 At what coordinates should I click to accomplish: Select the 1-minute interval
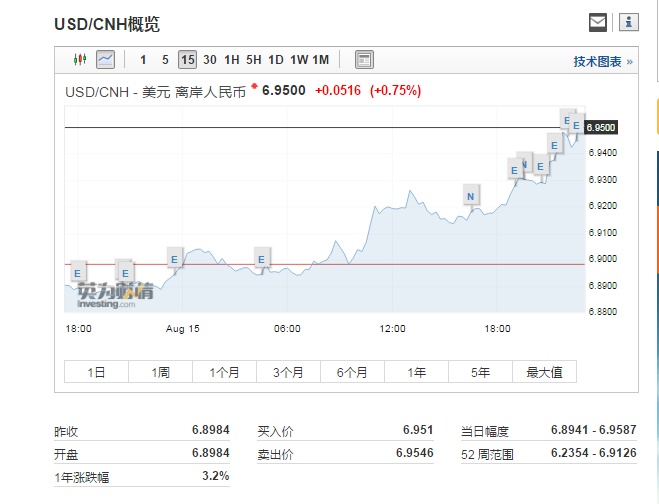143,60
